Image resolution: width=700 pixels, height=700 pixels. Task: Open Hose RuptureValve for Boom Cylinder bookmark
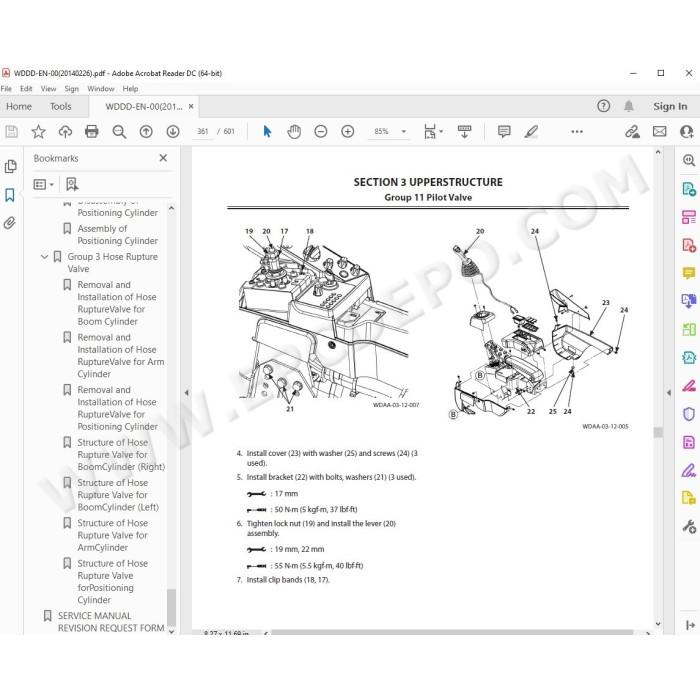tap(117, 303)
